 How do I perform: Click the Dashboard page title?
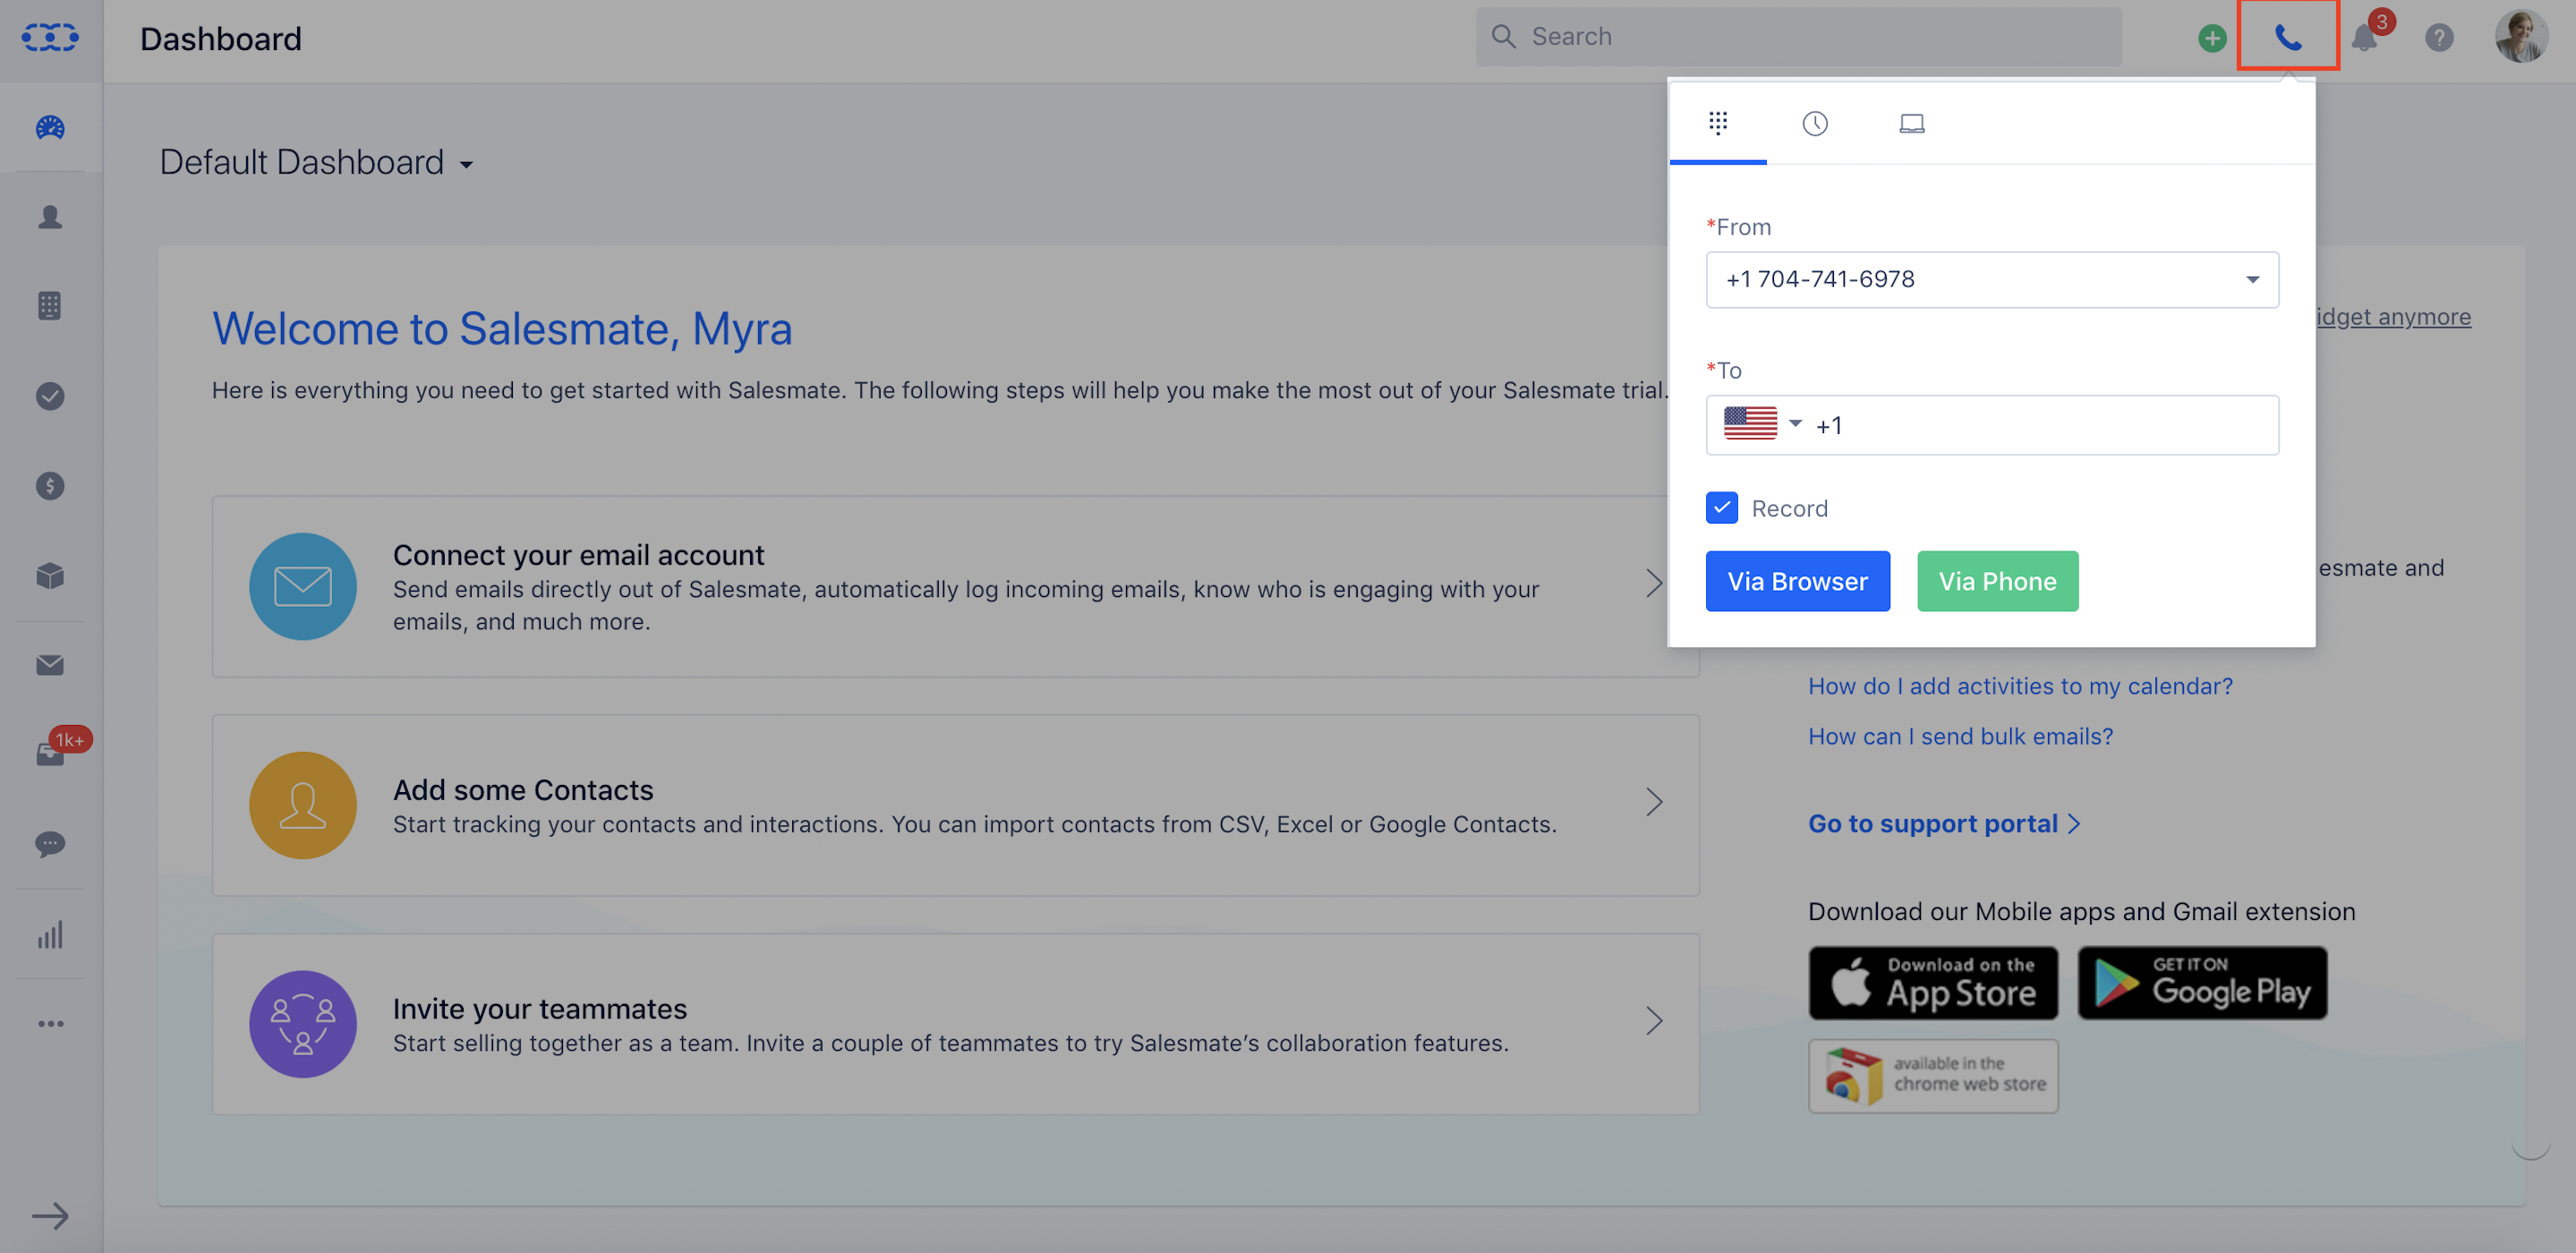221,39
